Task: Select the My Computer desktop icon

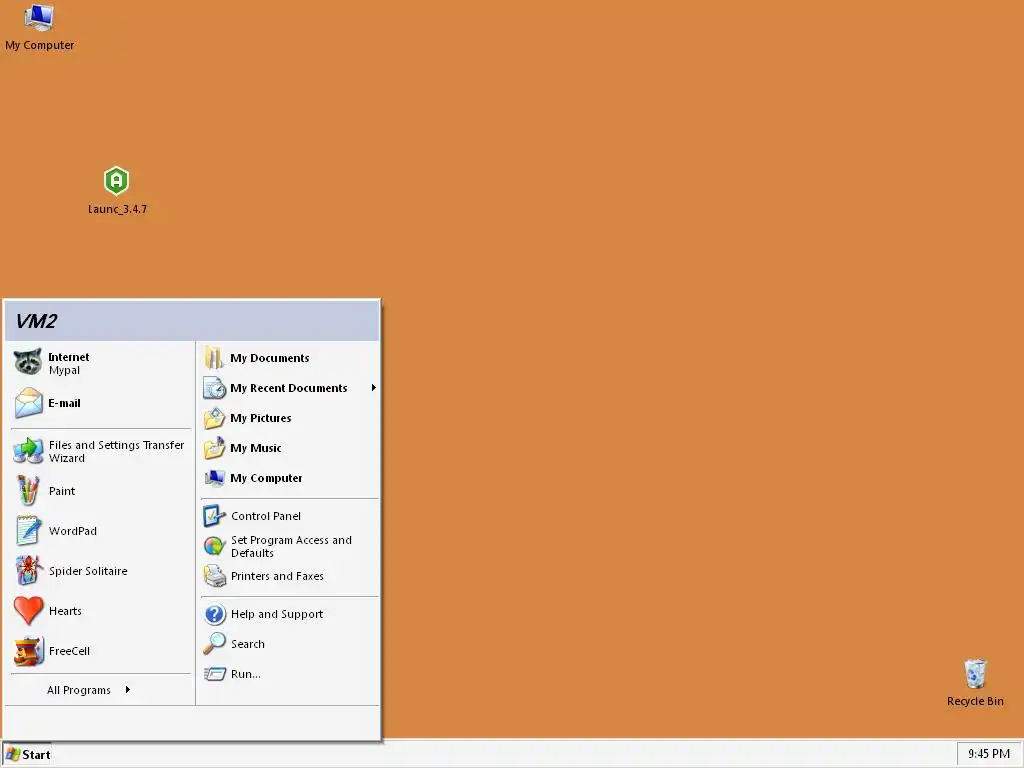Action: [x=39, y=18]
